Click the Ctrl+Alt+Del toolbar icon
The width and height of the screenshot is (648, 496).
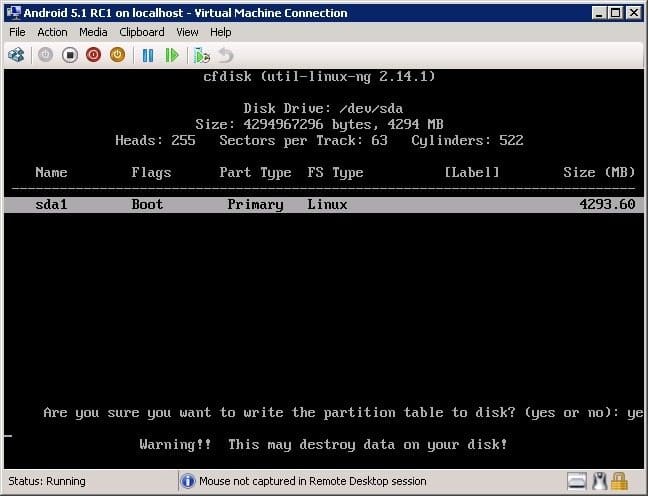[x=16, y=55]
